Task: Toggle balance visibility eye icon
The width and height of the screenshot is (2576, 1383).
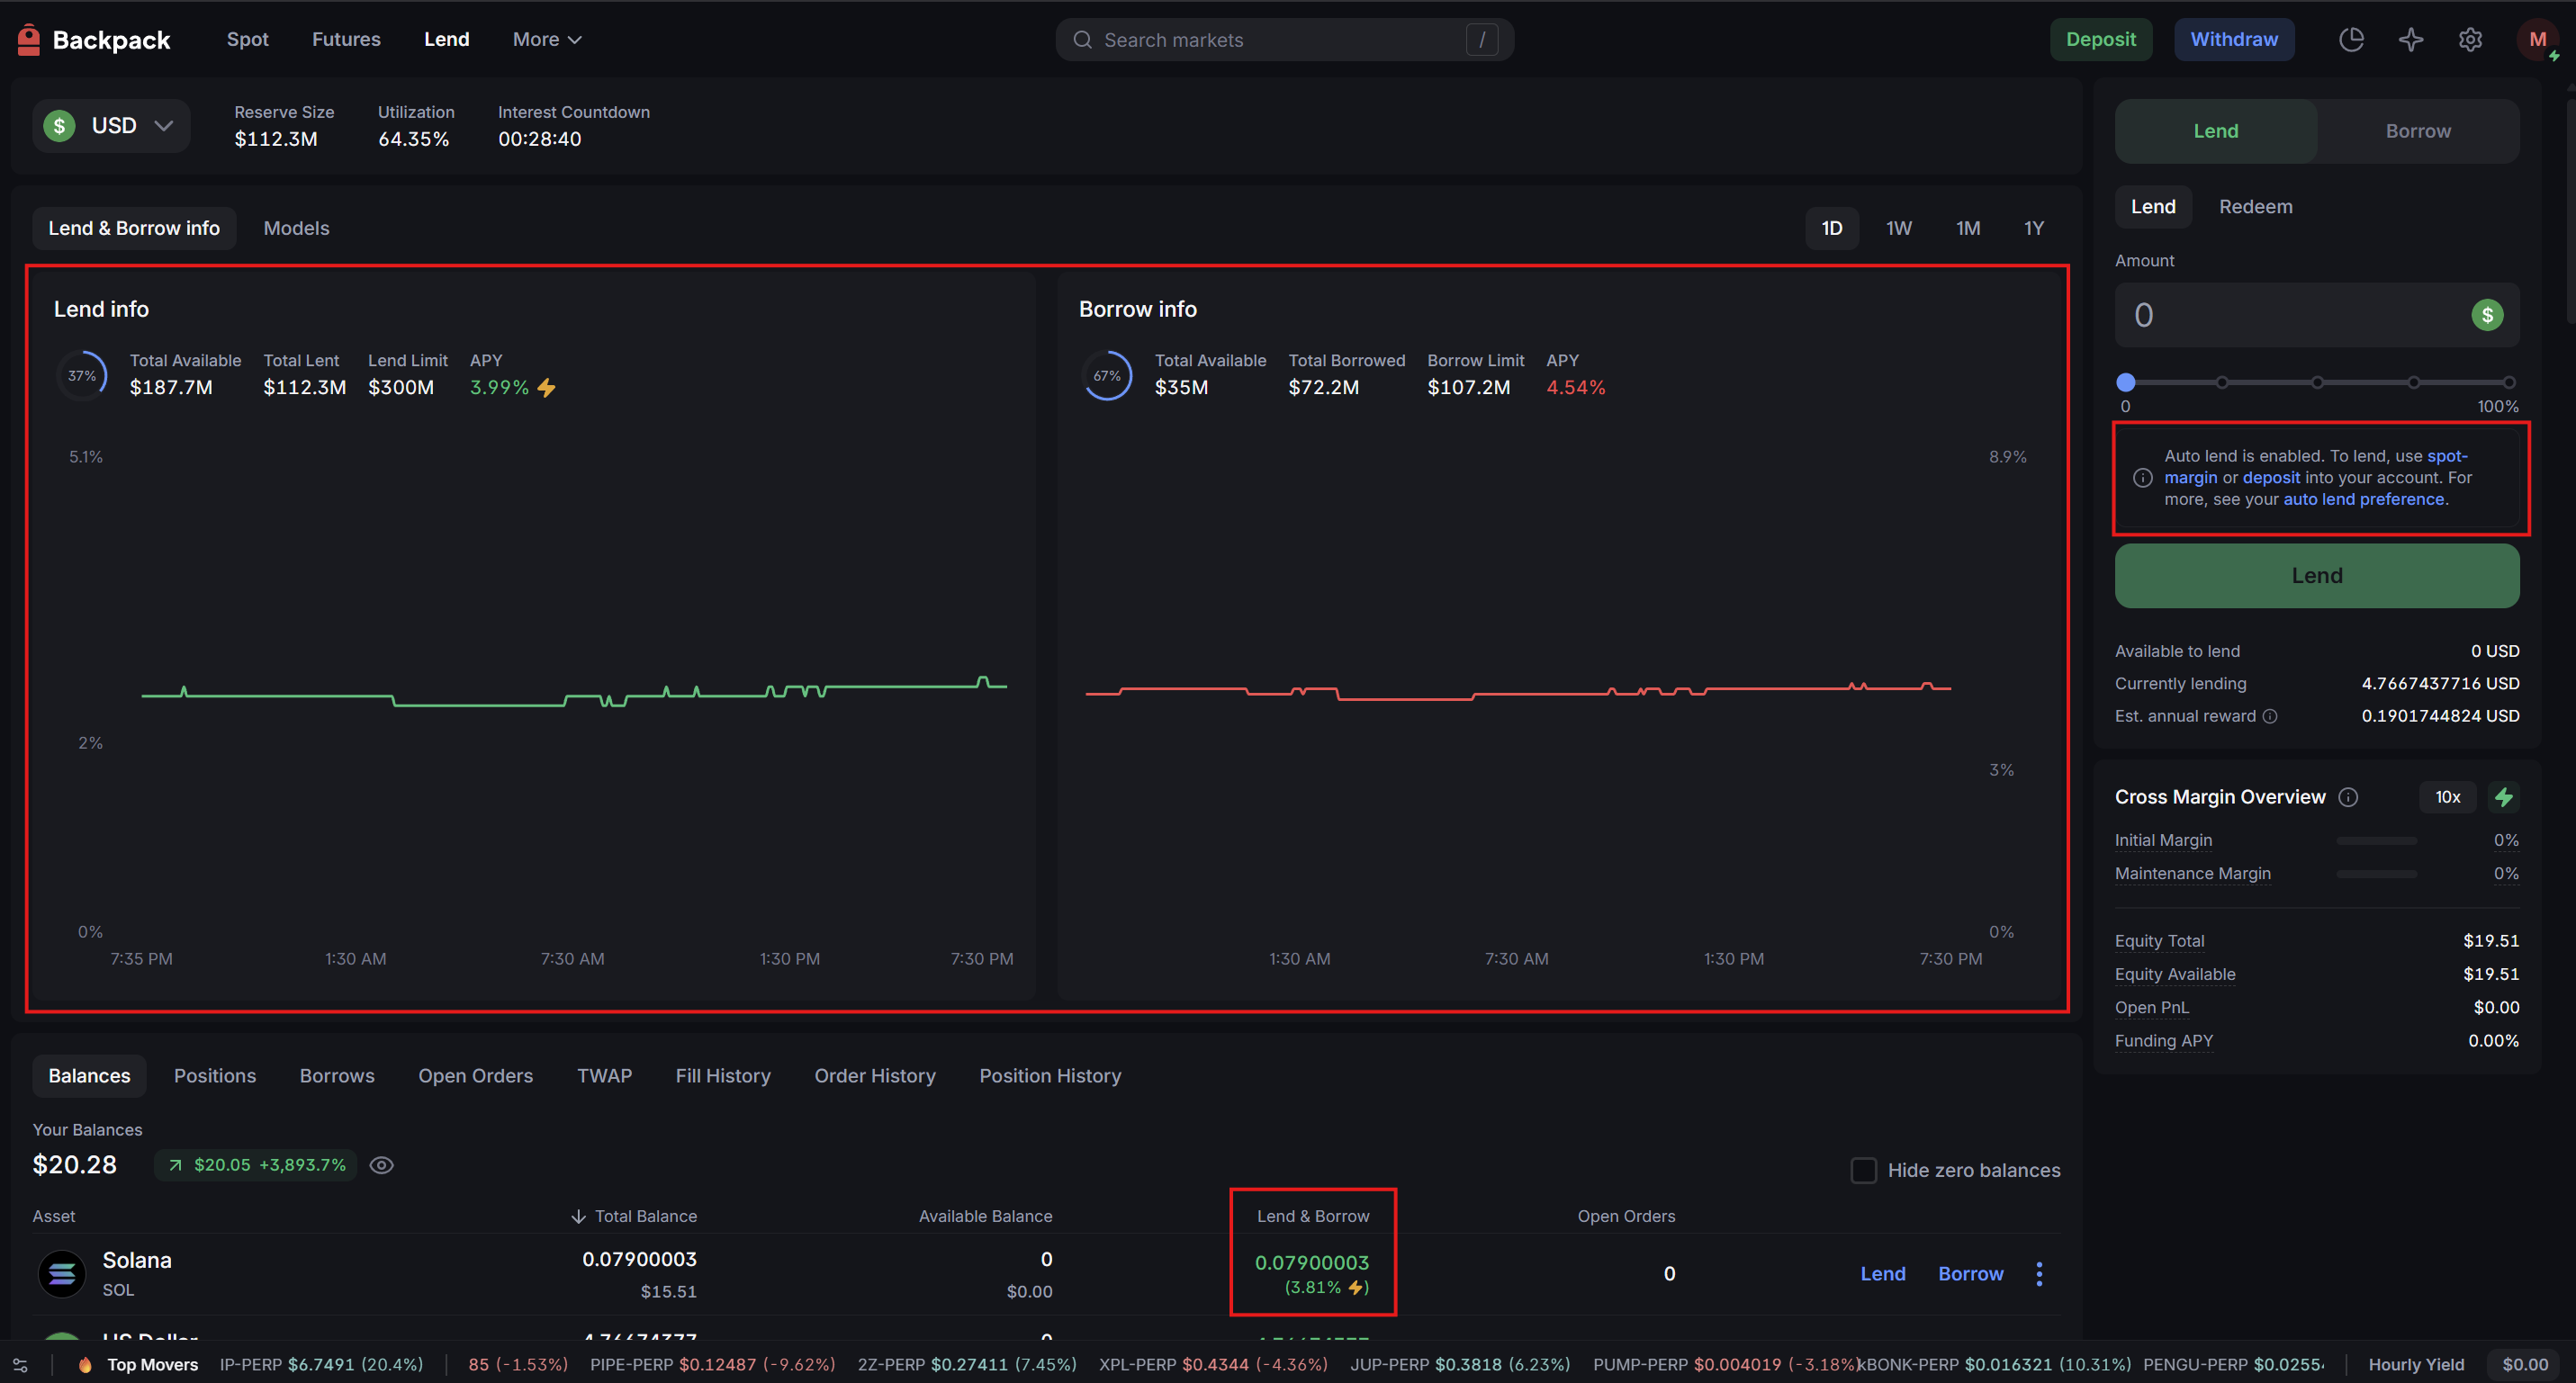Action: point(381,1165)
